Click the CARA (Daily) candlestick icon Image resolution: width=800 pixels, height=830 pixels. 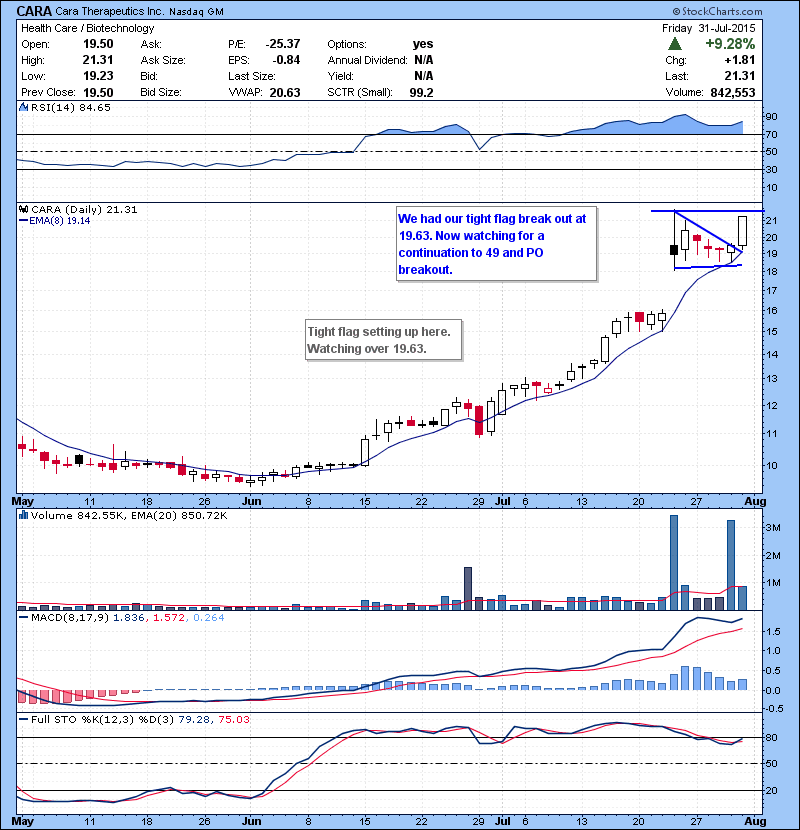pos(24,210)
